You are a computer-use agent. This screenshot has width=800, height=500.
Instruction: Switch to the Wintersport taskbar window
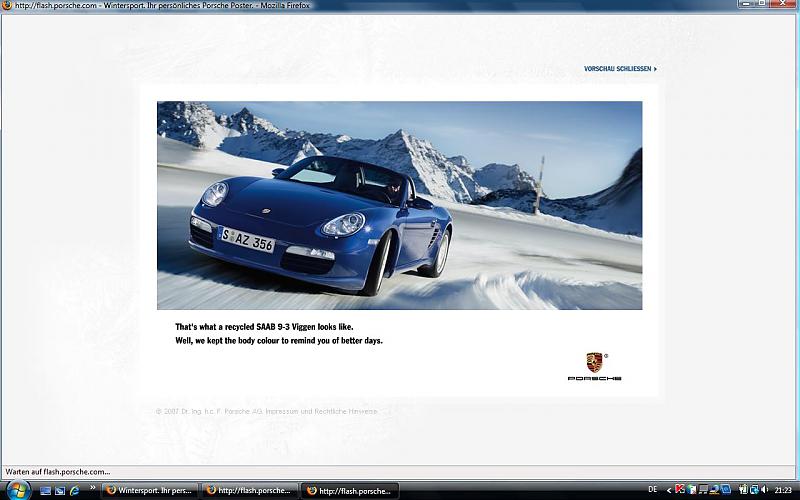coord(149,491)
